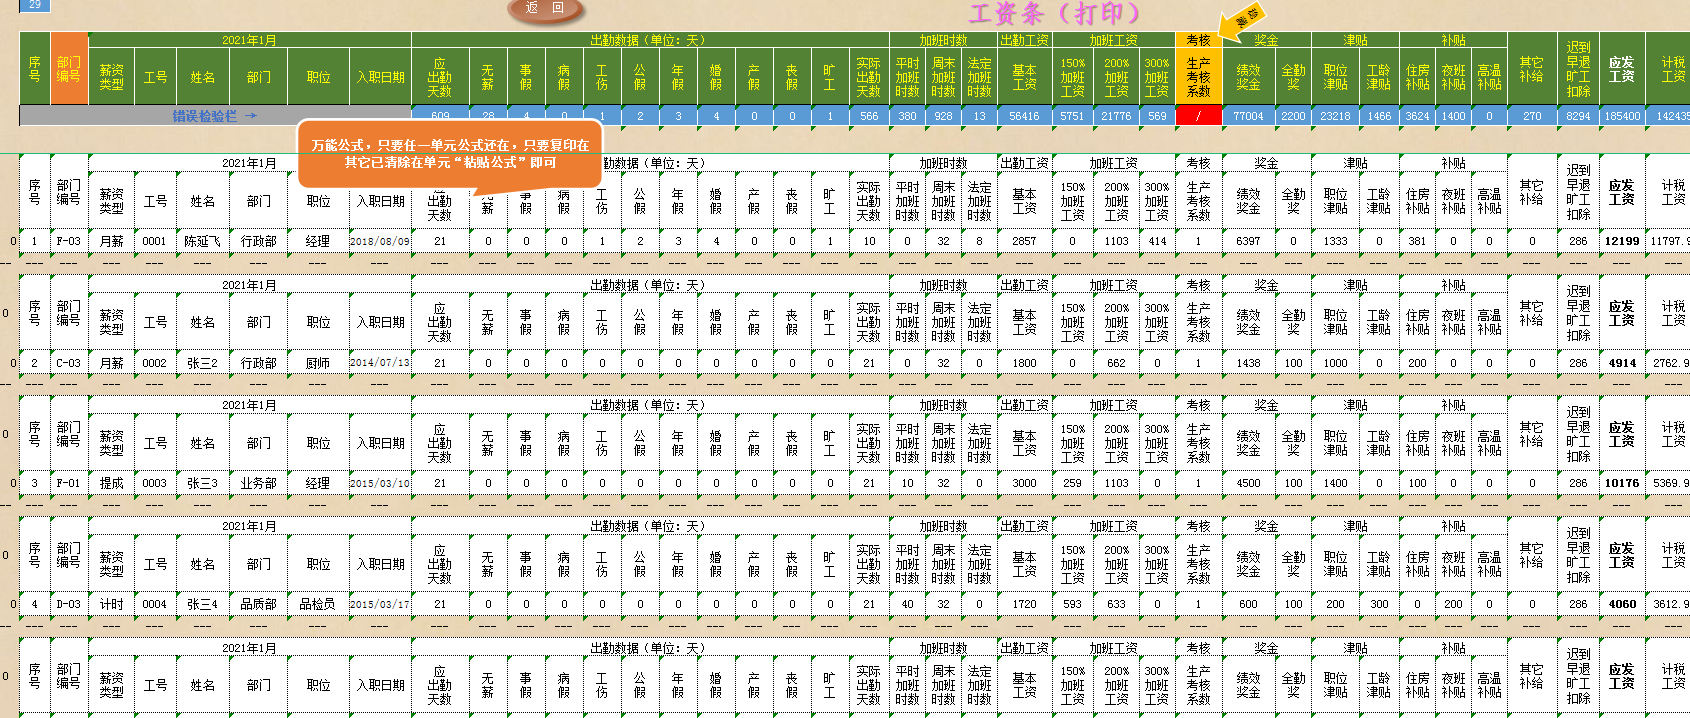Image resolution: width=1690 pixels, height=718 pixels.
Task: Select the 厨师 position cell
Action: (x=318, y=363)
